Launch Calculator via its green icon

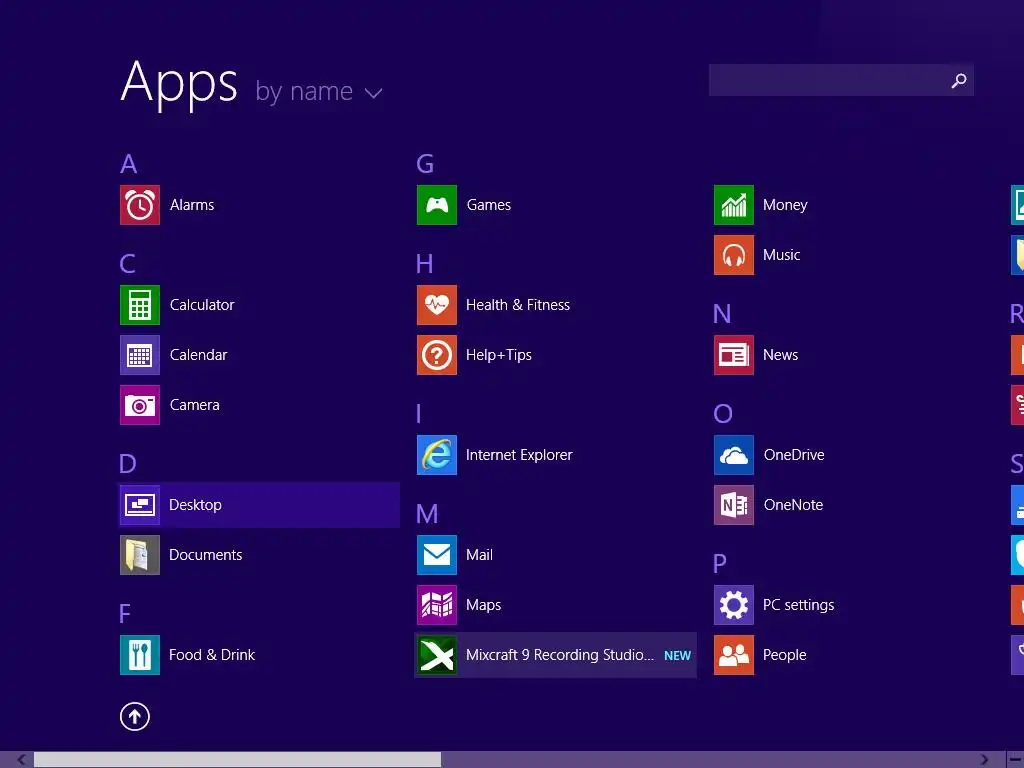coord(140,305)
